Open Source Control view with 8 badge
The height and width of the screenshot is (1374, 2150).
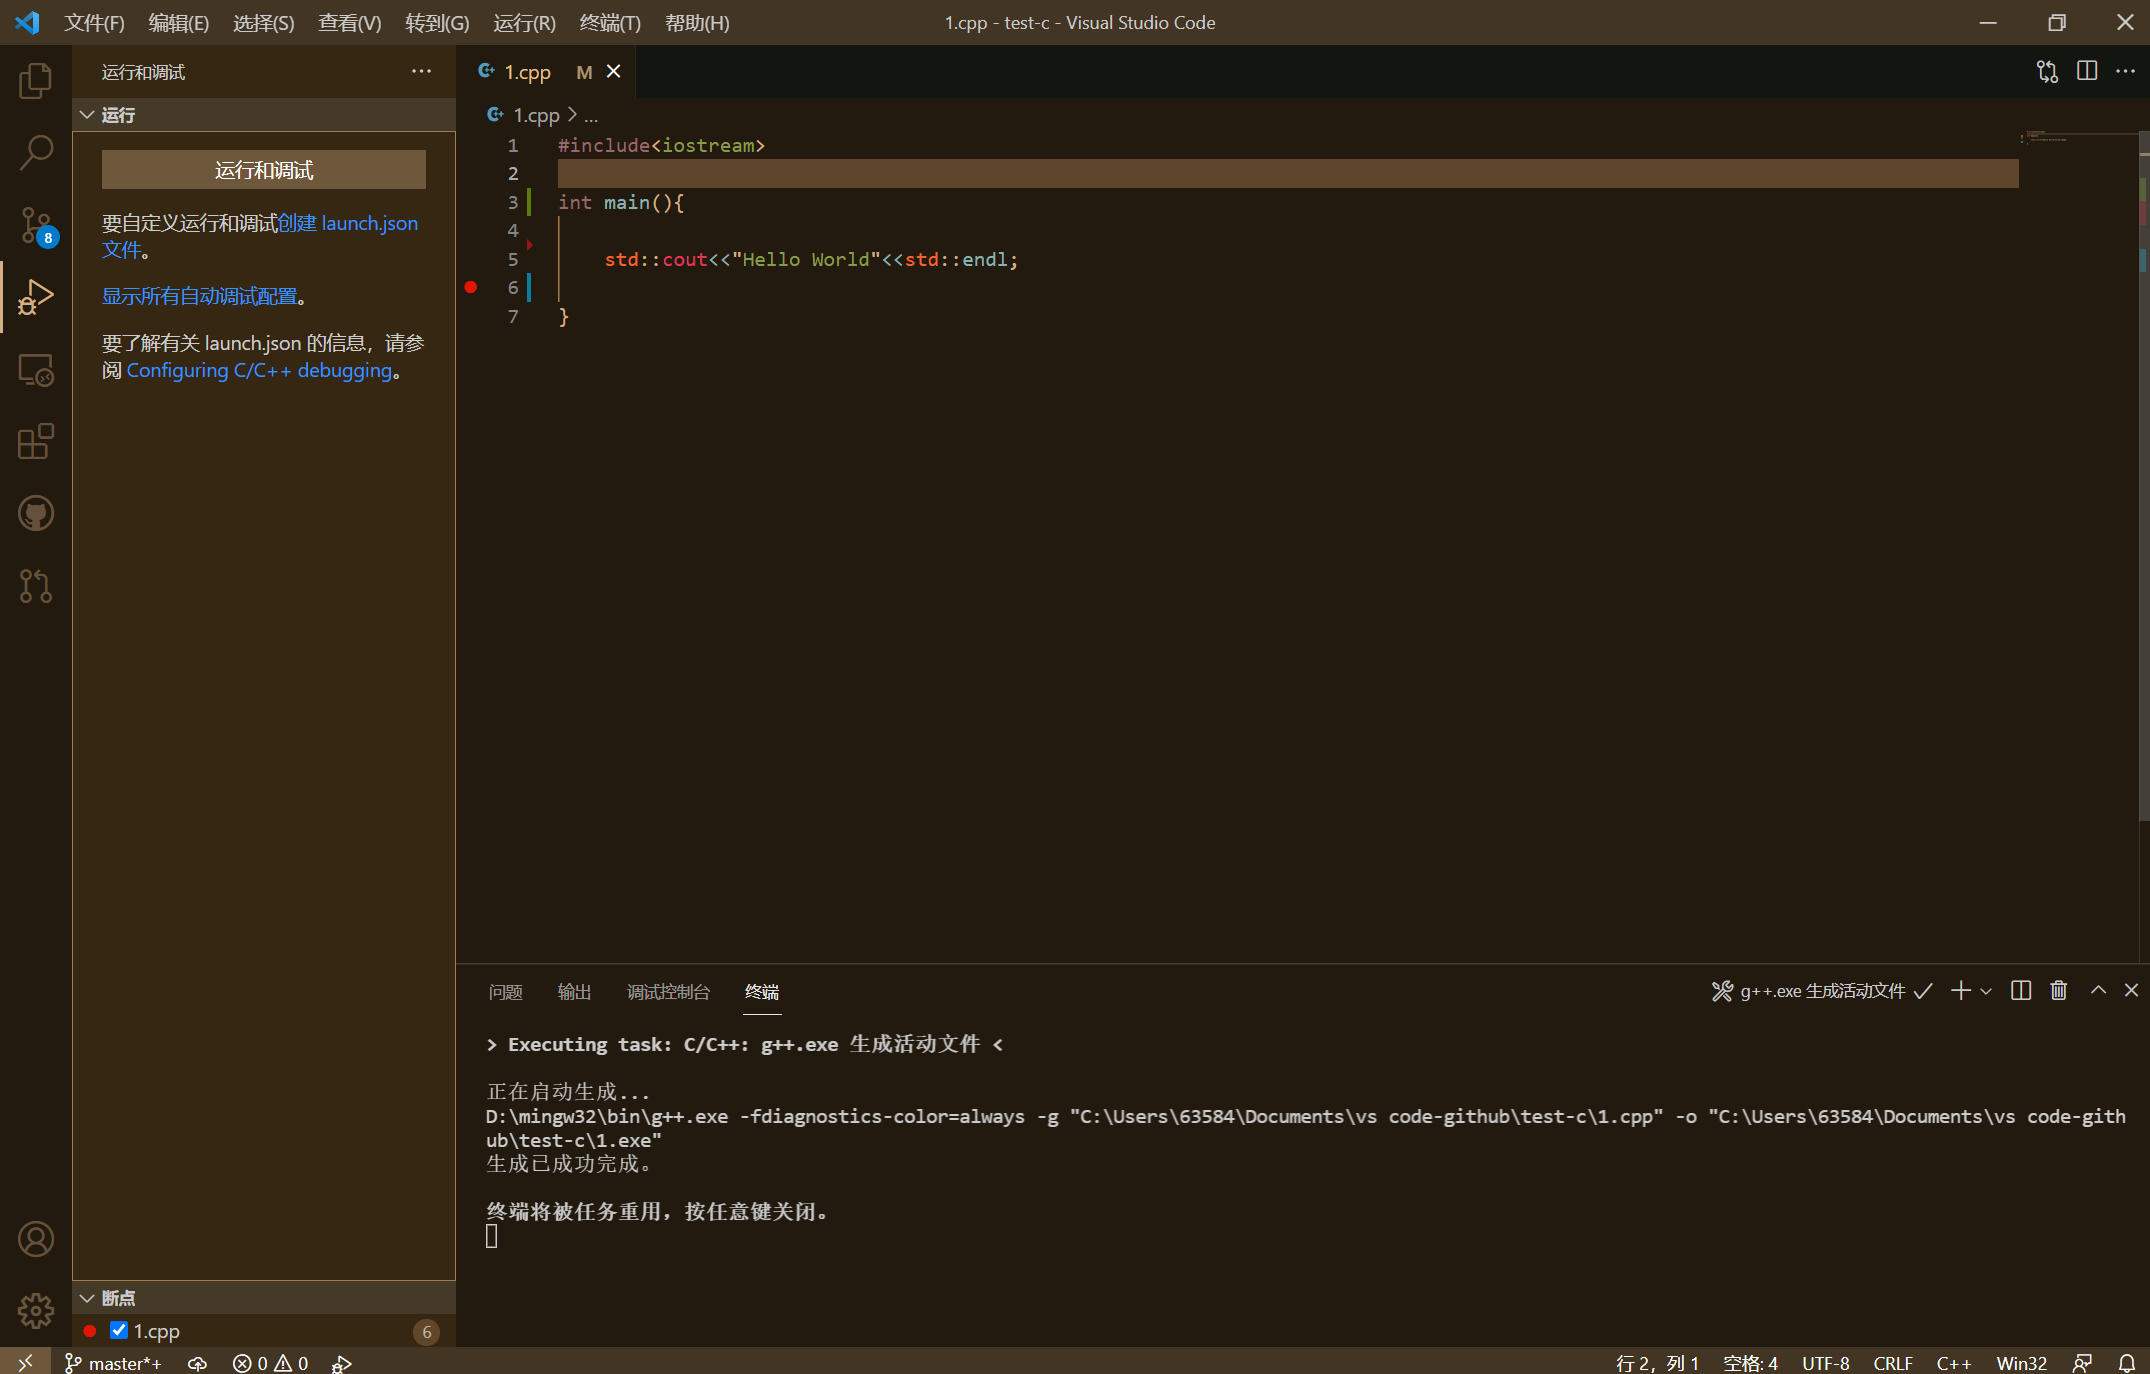tap(36, 225)
